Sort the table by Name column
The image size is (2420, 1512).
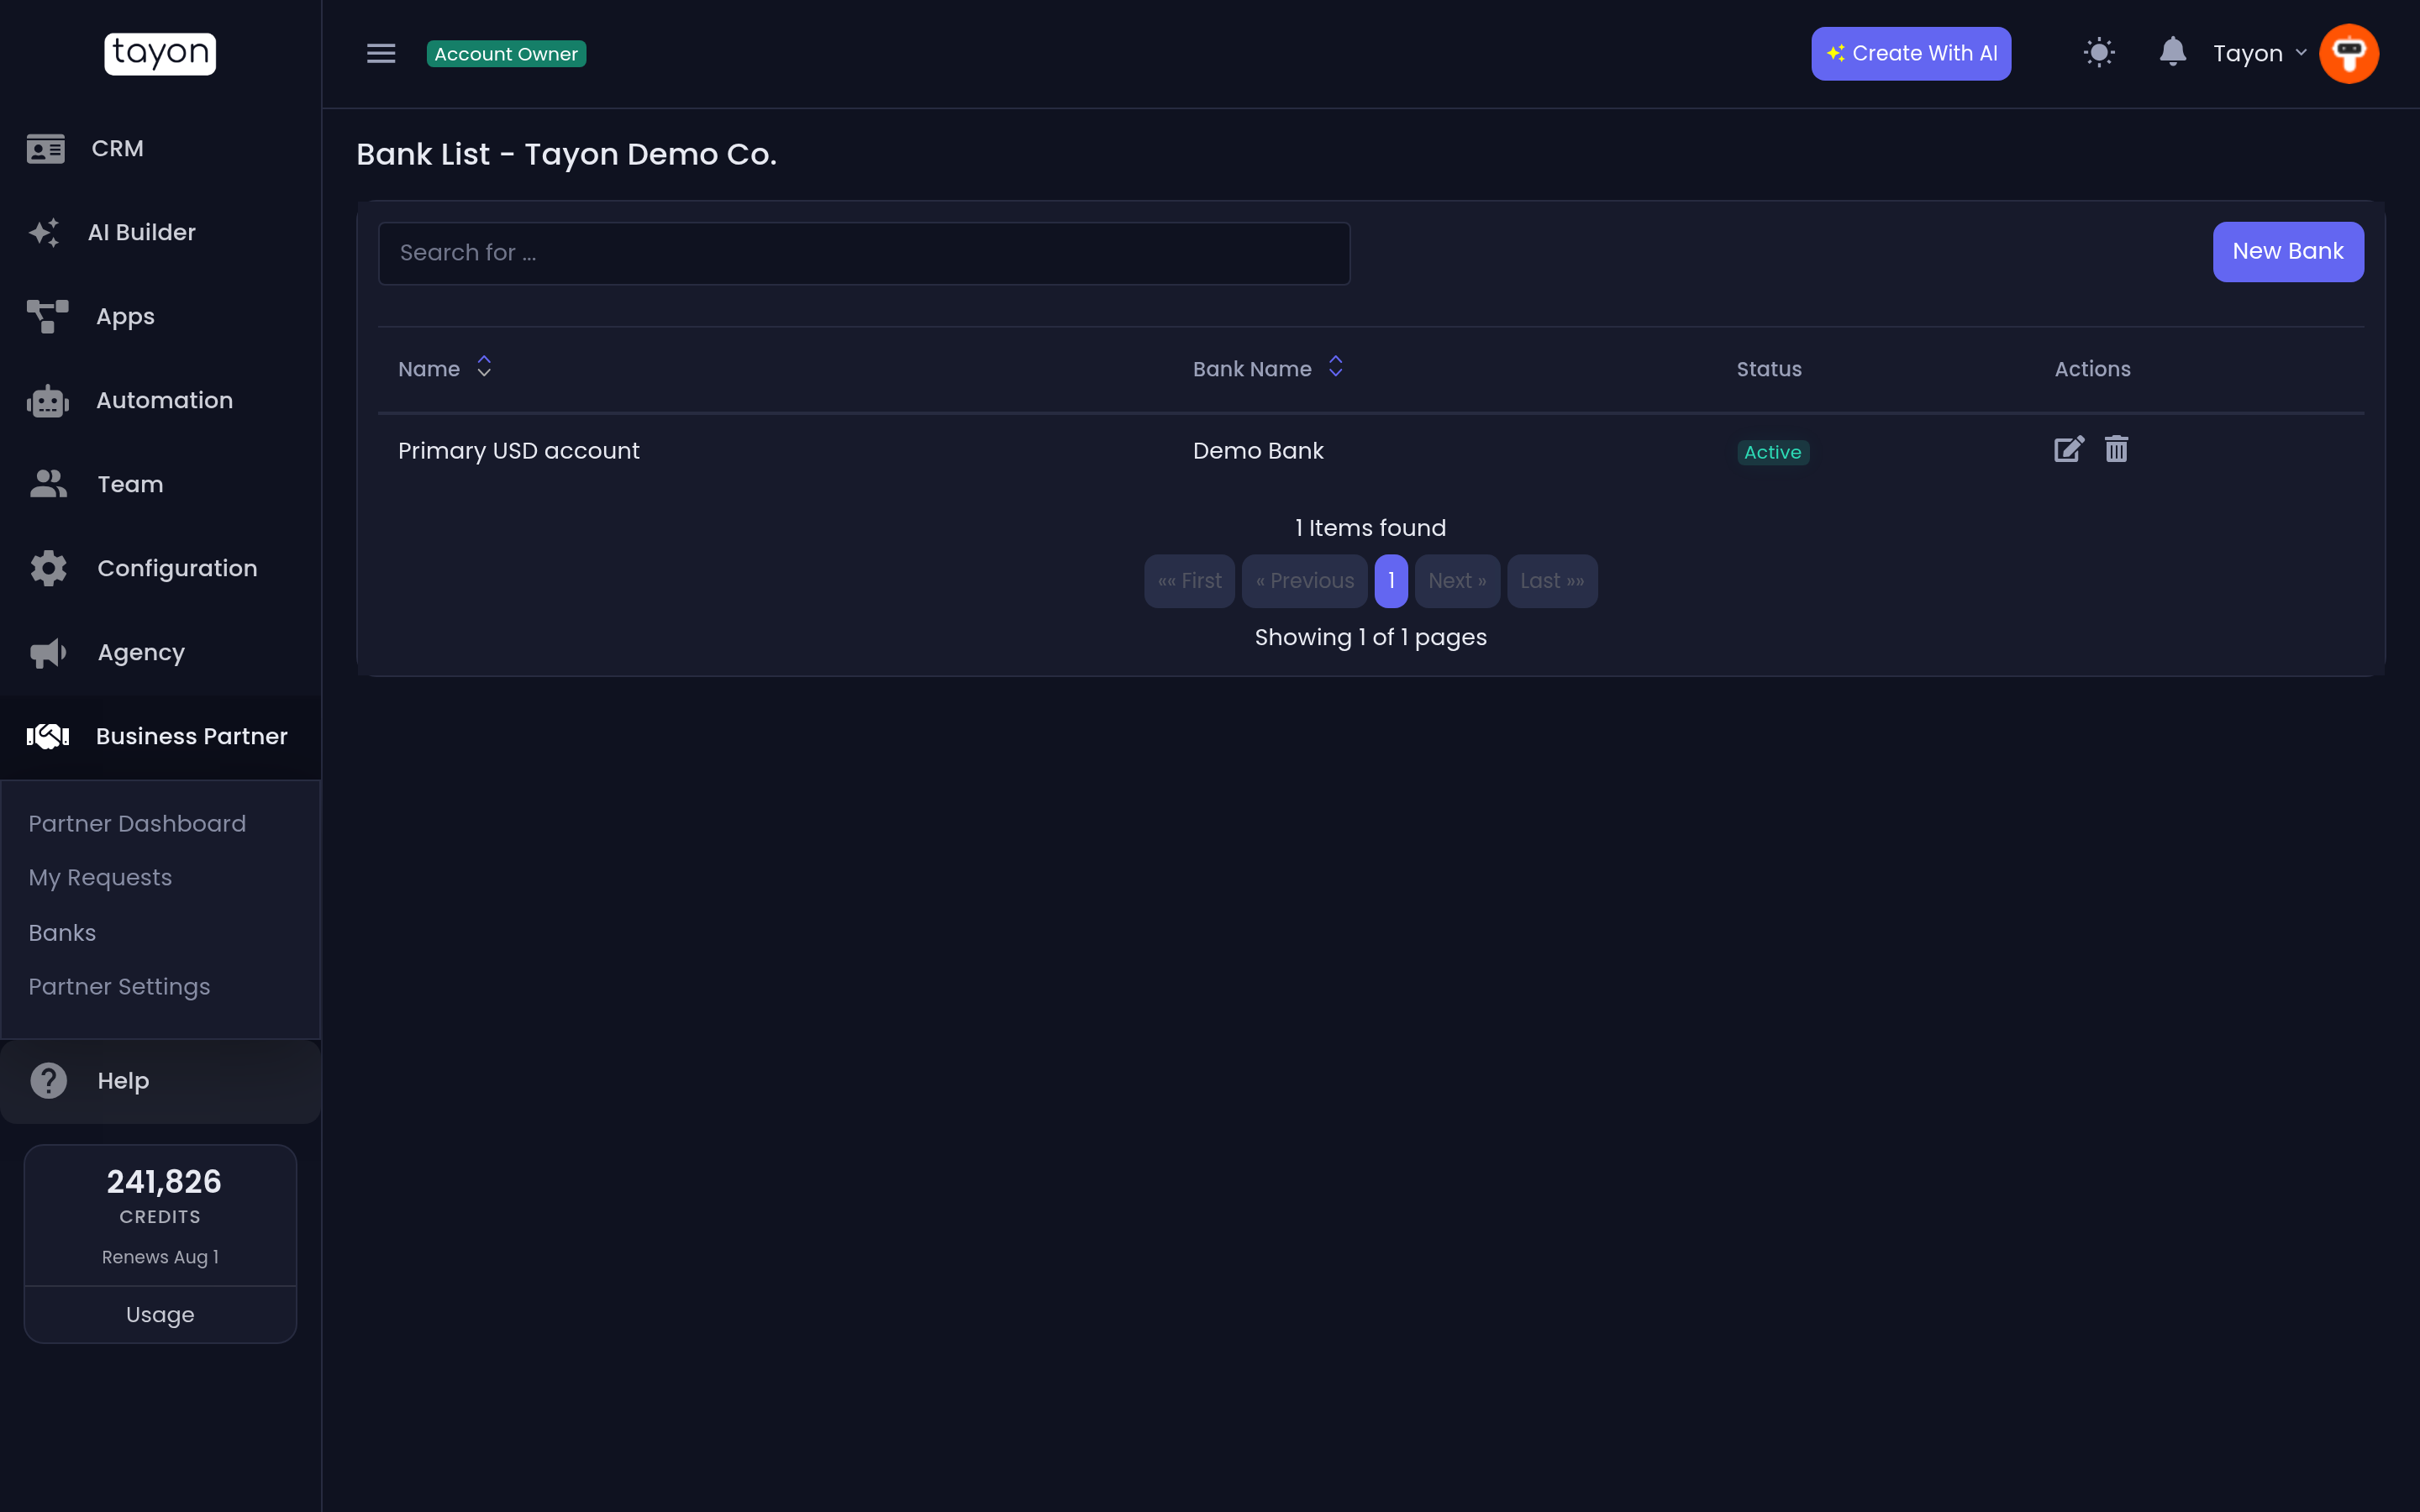pos(484,367)
